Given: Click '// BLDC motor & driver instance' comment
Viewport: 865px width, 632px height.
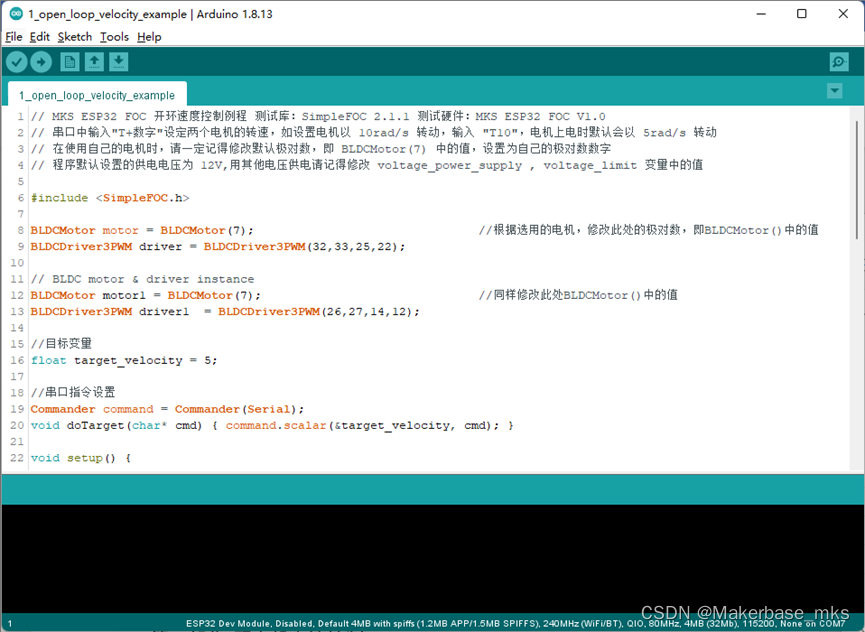Looking at the screenshot, I should coord(142,279).
